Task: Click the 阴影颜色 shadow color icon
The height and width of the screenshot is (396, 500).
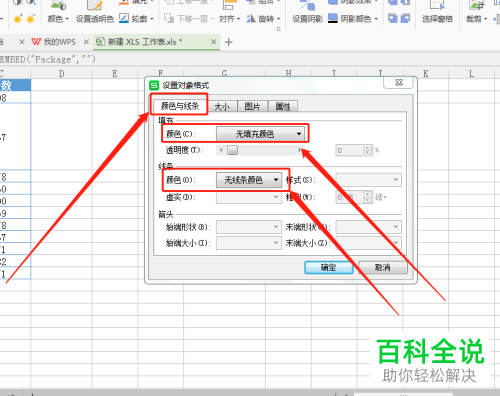Action: (x=333, y=18)
